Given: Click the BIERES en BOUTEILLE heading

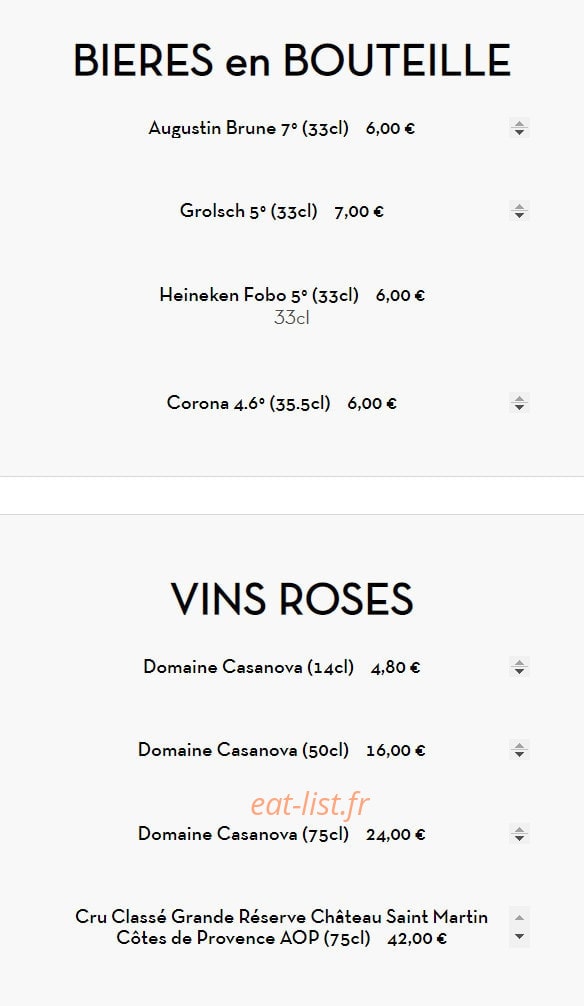Looking at the screenshot, I should [x=292, y=61].
